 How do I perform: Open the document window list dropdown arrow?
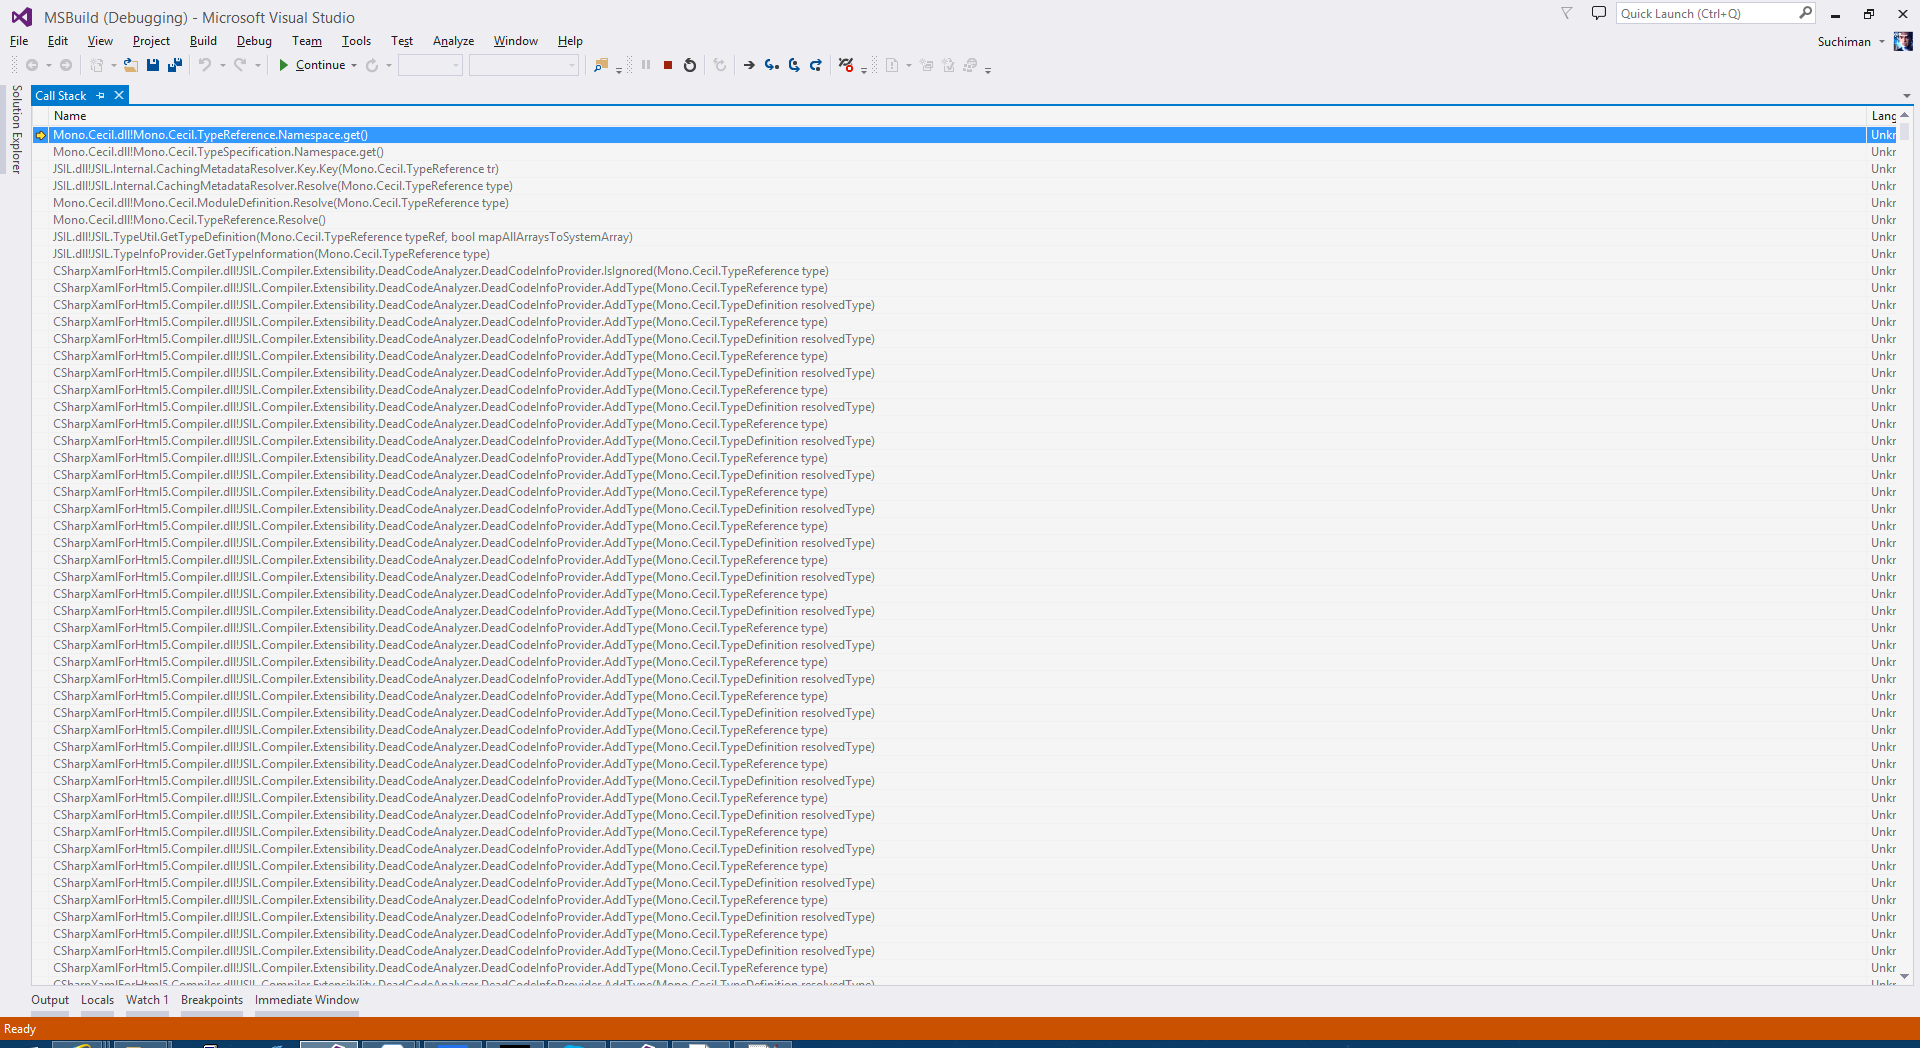[x=1907, y=96]
